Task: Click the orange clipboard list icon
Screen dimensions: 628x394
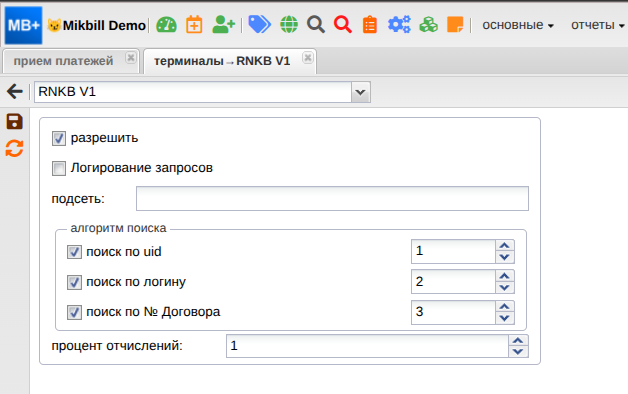Action: coord(370,25)
